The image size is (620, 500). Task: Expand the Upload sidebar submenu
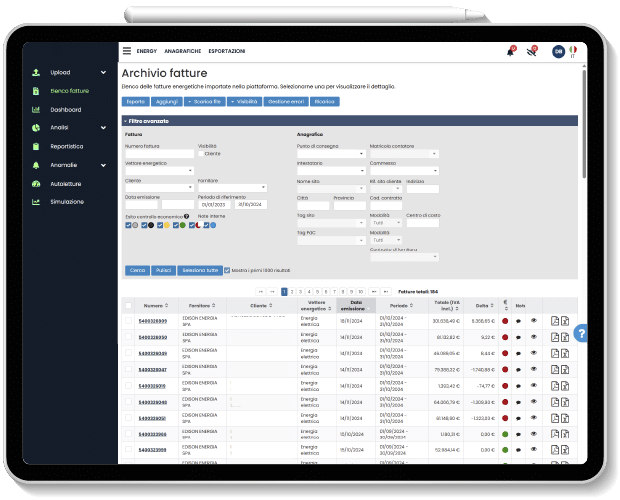pyautogui.click(x=103, y=72)
